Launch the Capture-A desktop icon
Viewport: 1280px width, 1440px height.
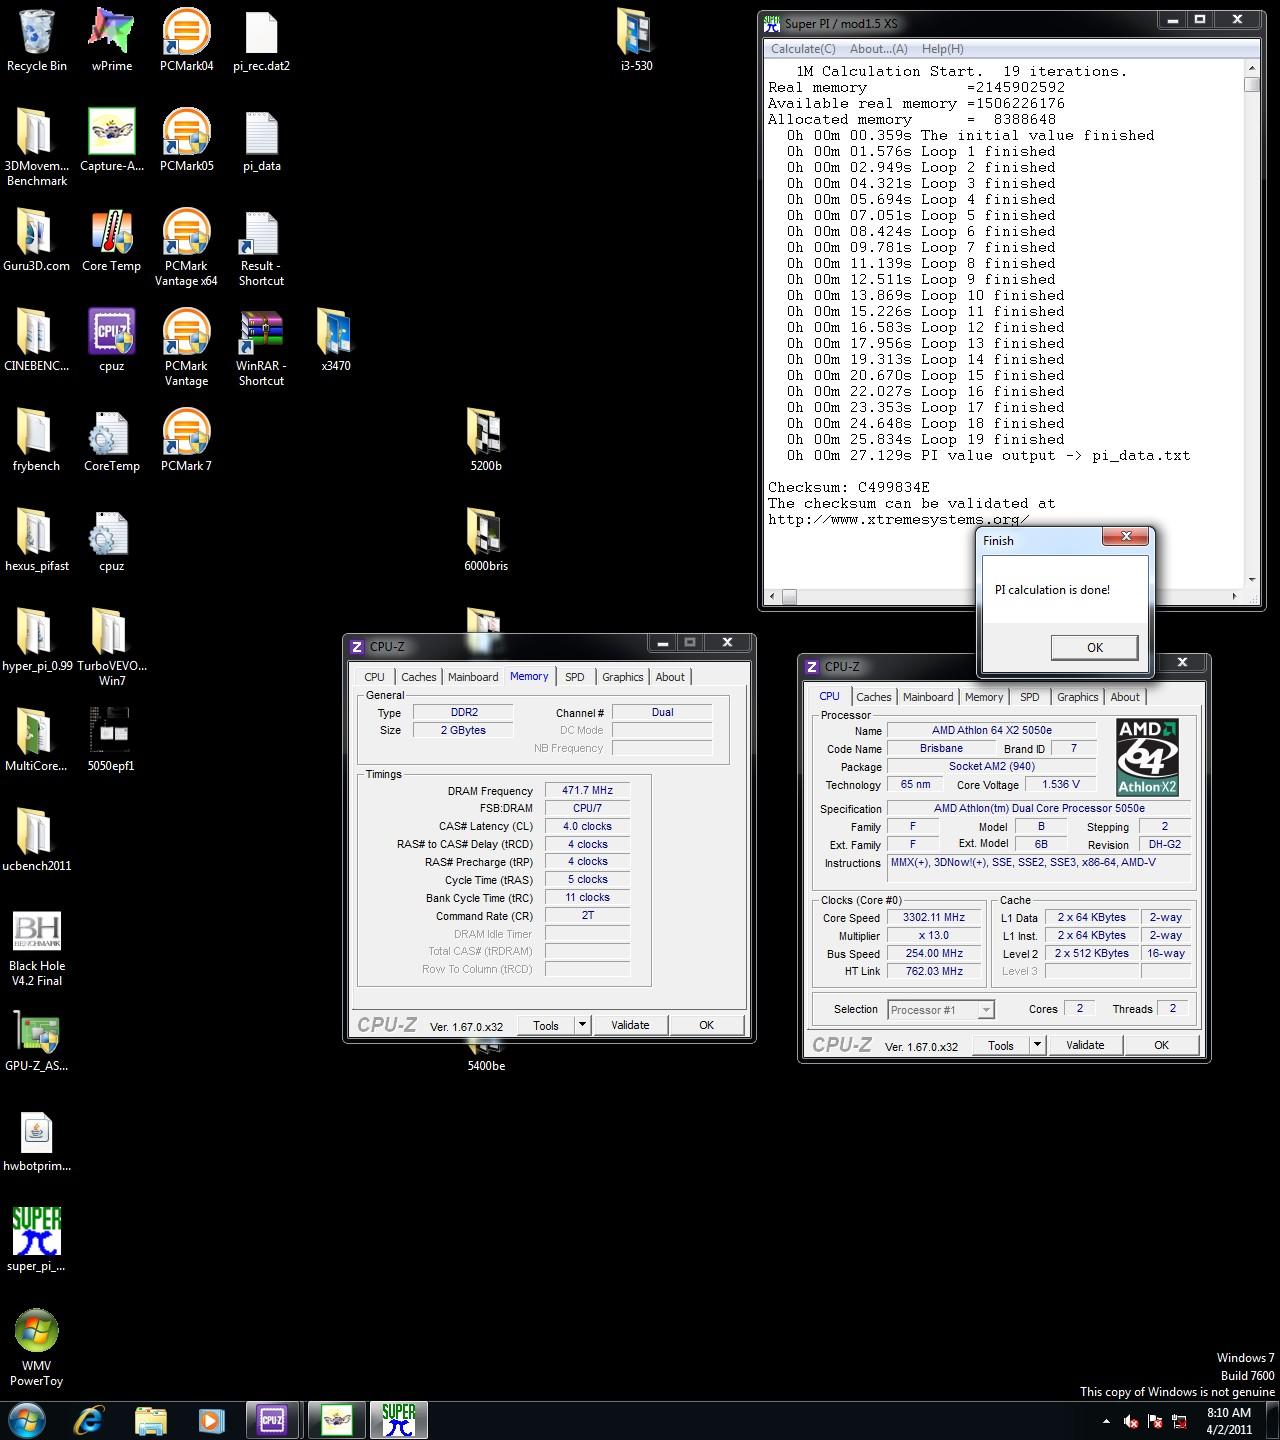[111, 140]
